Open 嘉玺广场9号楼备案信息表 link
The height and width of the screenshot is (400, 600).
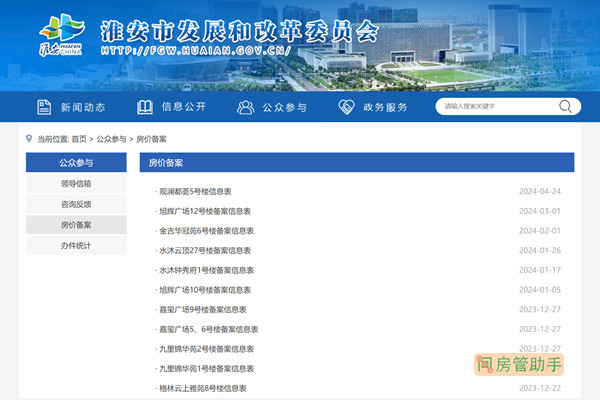[x=203, y=310]
